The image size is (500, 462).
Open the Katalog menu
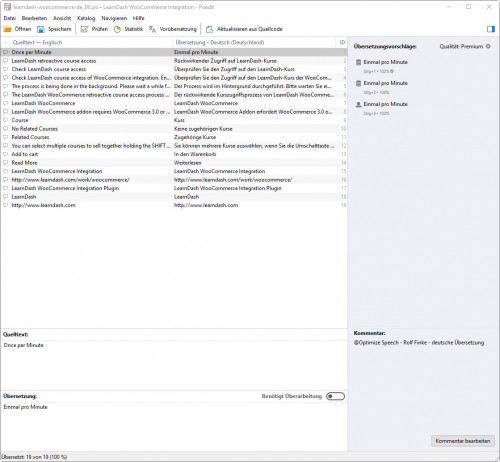pyautogui.click(x=86, y=18)
